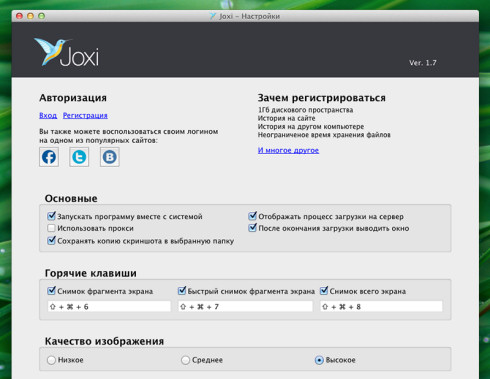Click the Зачем регистрироваться heading
This screenshot has width=490, height=379.
322,98
